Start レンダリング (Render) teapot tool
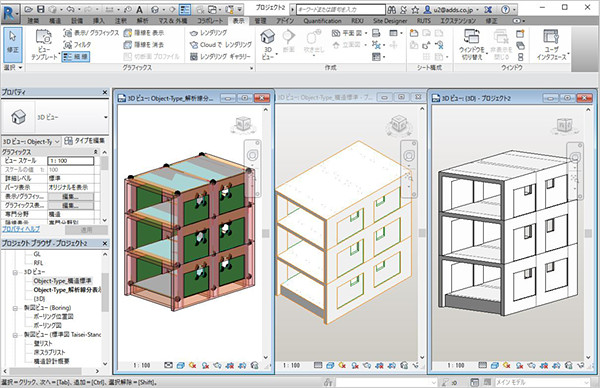The width and height of the screenshot is (600, 388). click(x=209, y=33)
